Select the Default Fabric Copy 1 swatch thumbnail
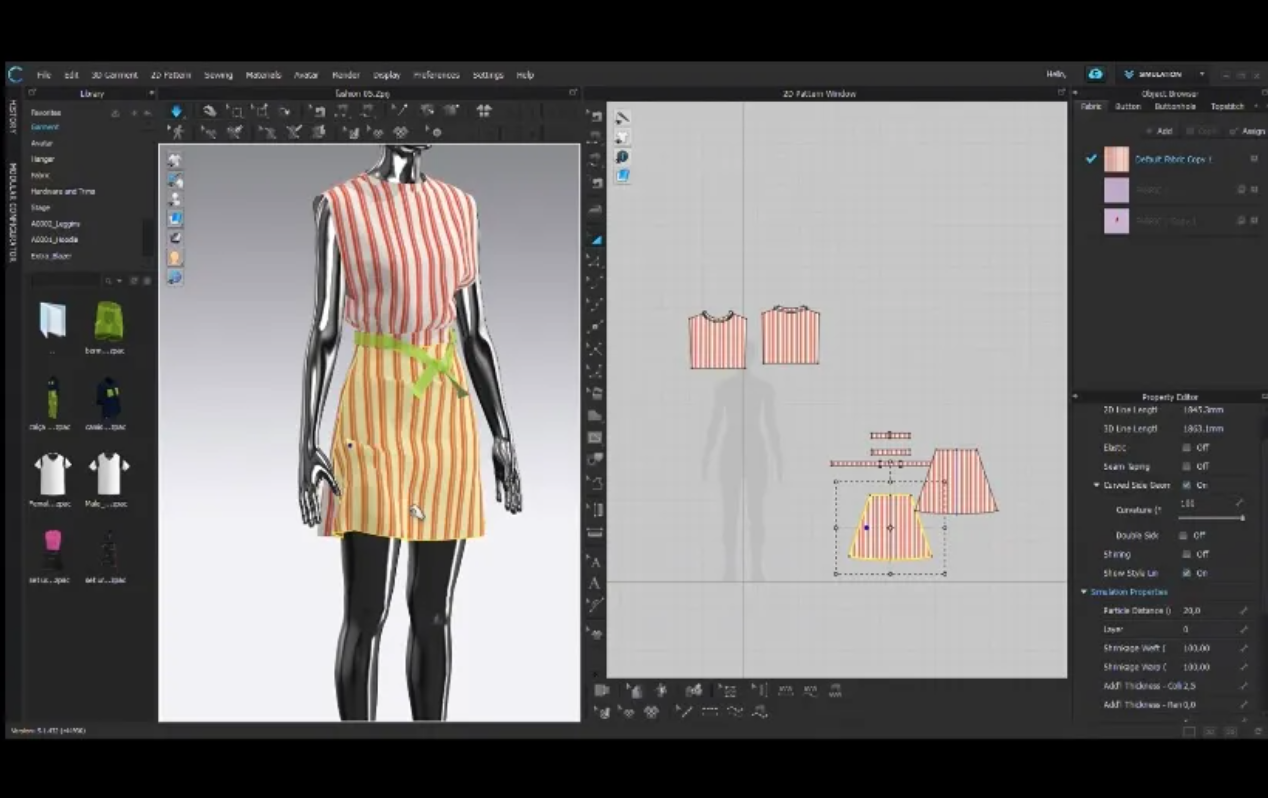 point(1116,159)
